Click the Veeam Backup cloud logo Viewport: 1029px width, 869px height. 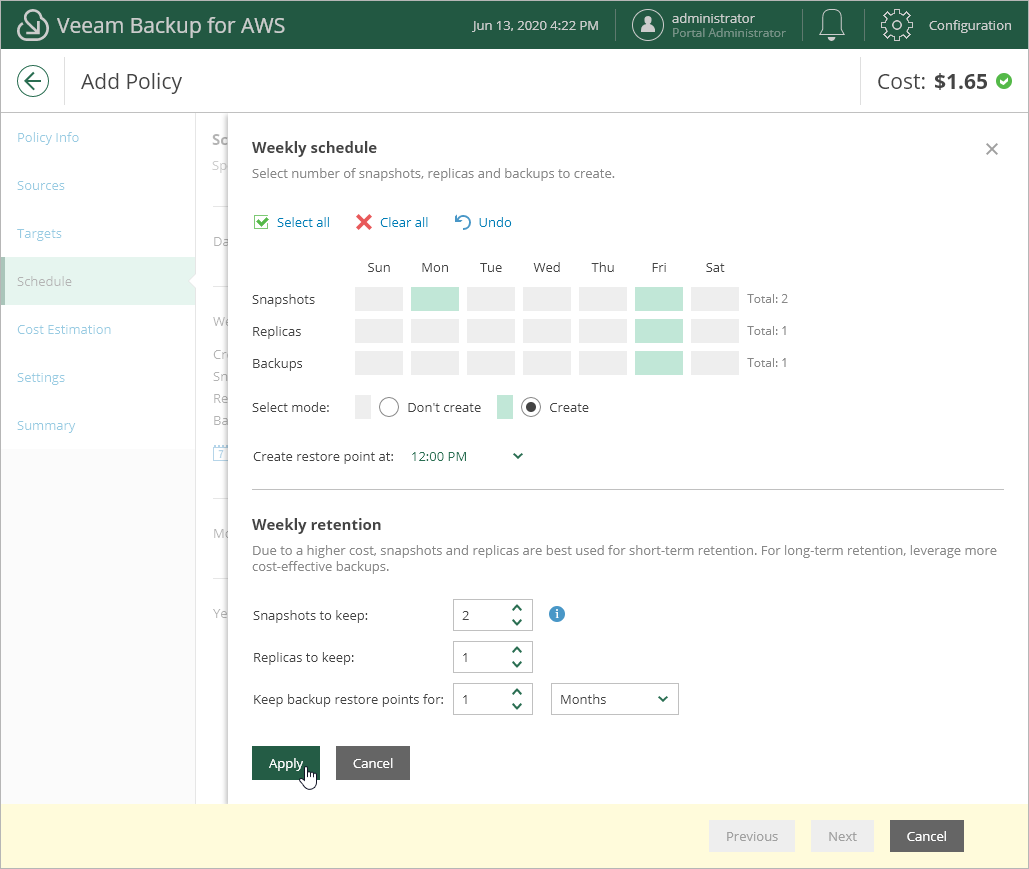click(x=32, y=25)
